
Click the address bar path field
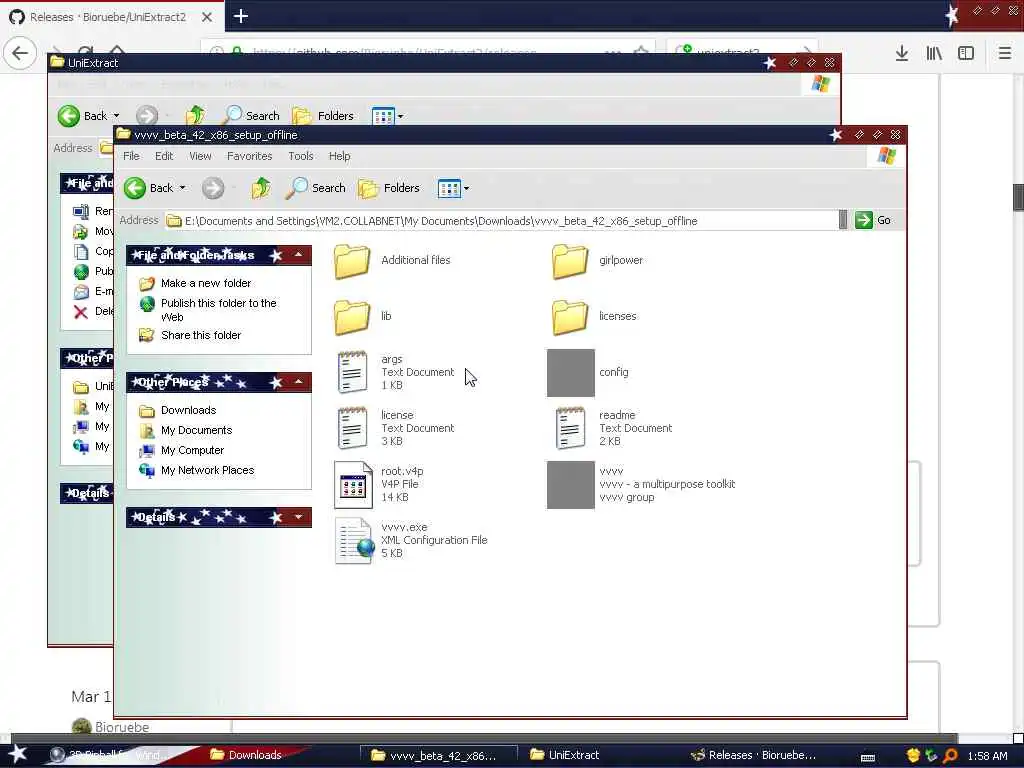(x=501, y=221)
